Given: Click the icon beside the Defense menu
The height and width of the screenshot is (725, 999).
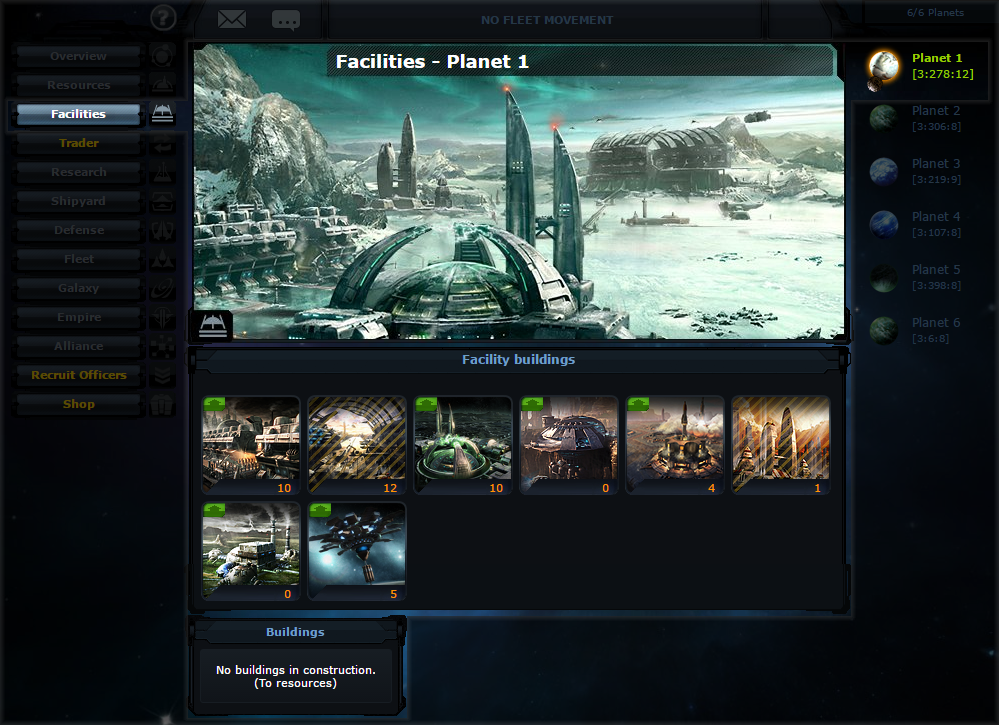Looking at the screenshot, I should (x=162, y=230).
